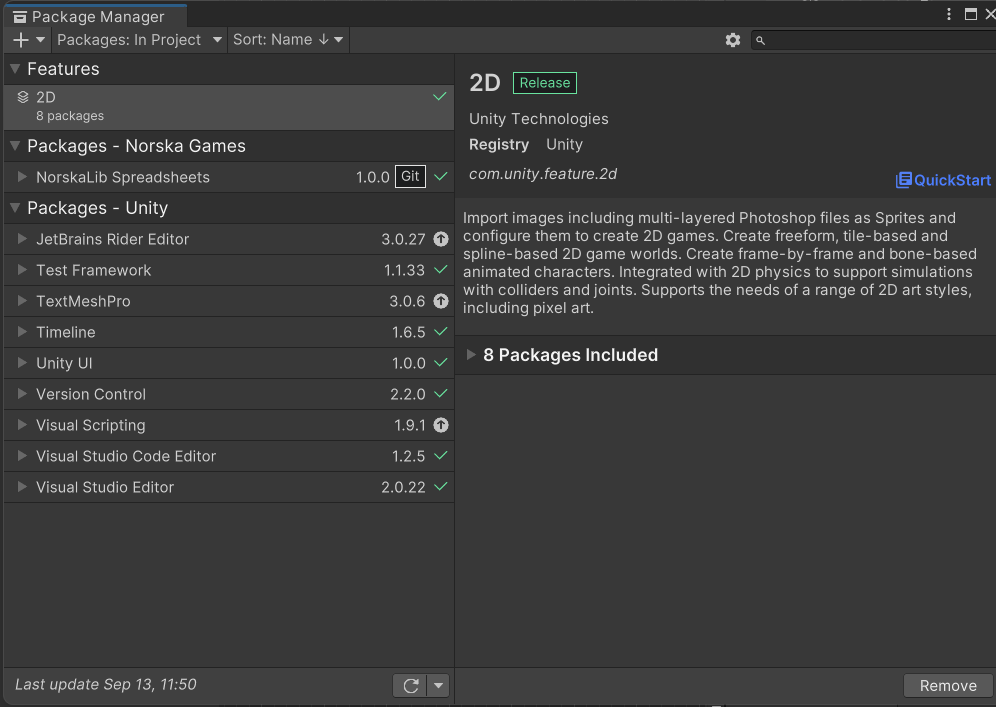Select the Visual Studio Code Editor name
Screen dimensions: 996x707
point(126,456)
